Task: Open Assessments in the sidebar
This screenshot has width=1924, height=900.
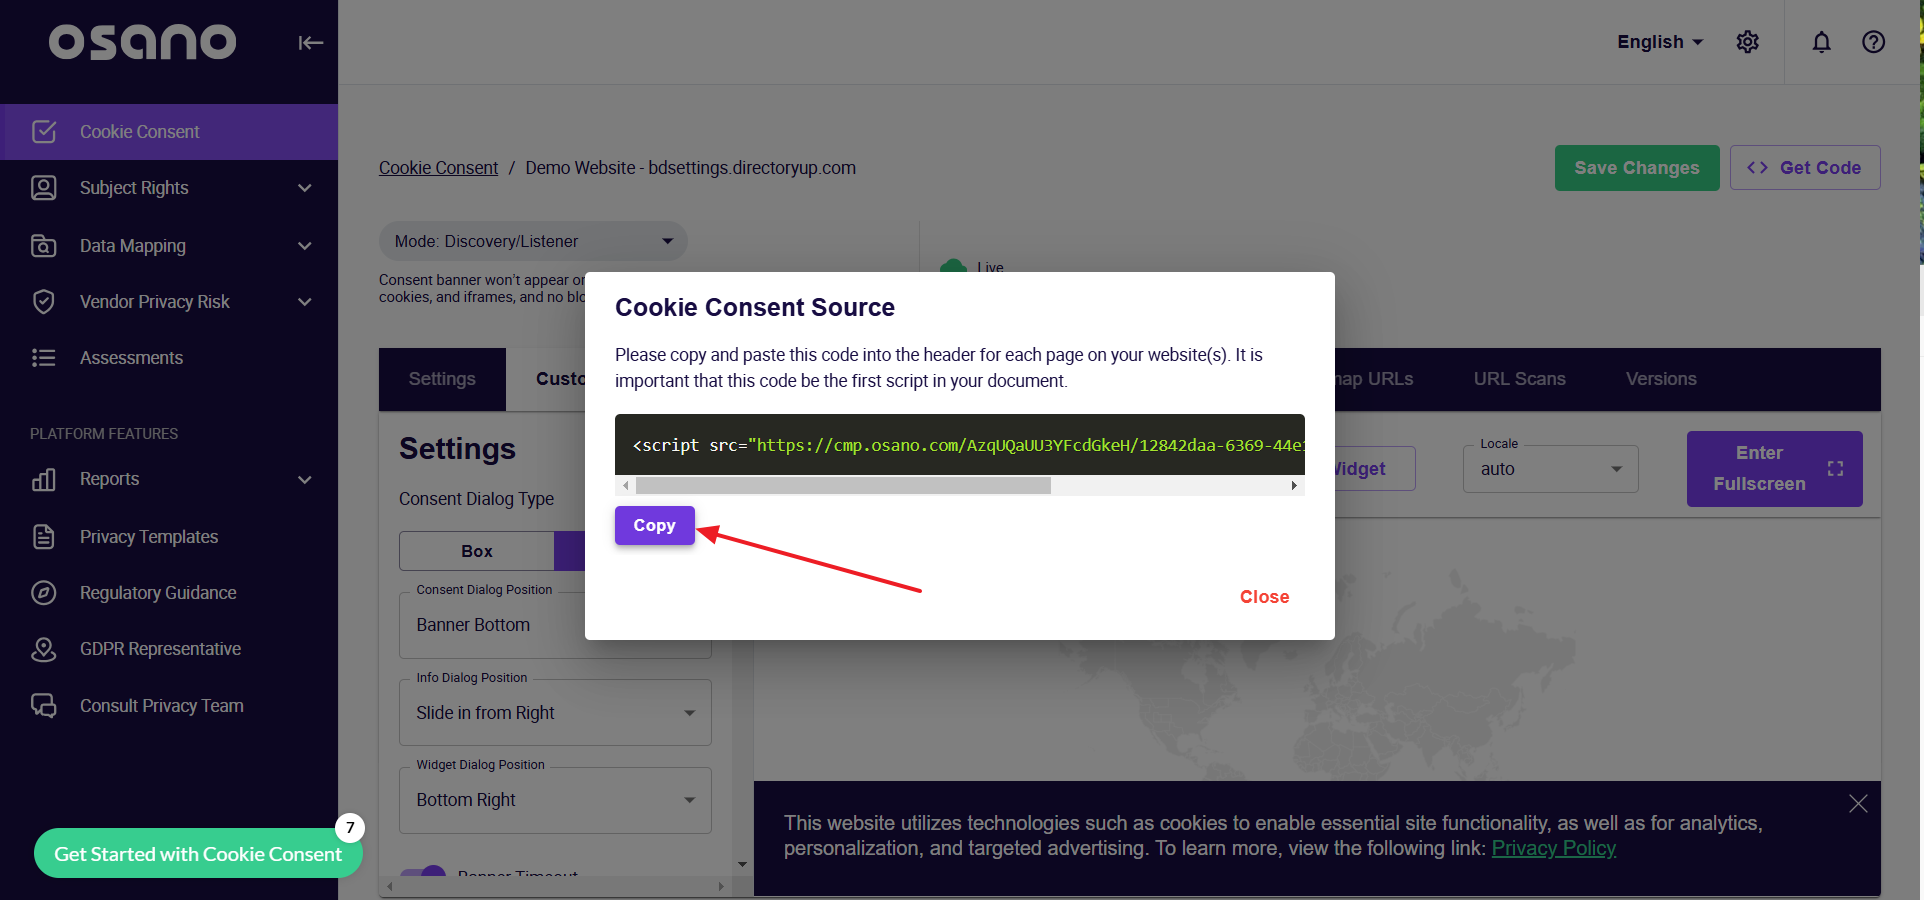Action: tap(169, 358)
